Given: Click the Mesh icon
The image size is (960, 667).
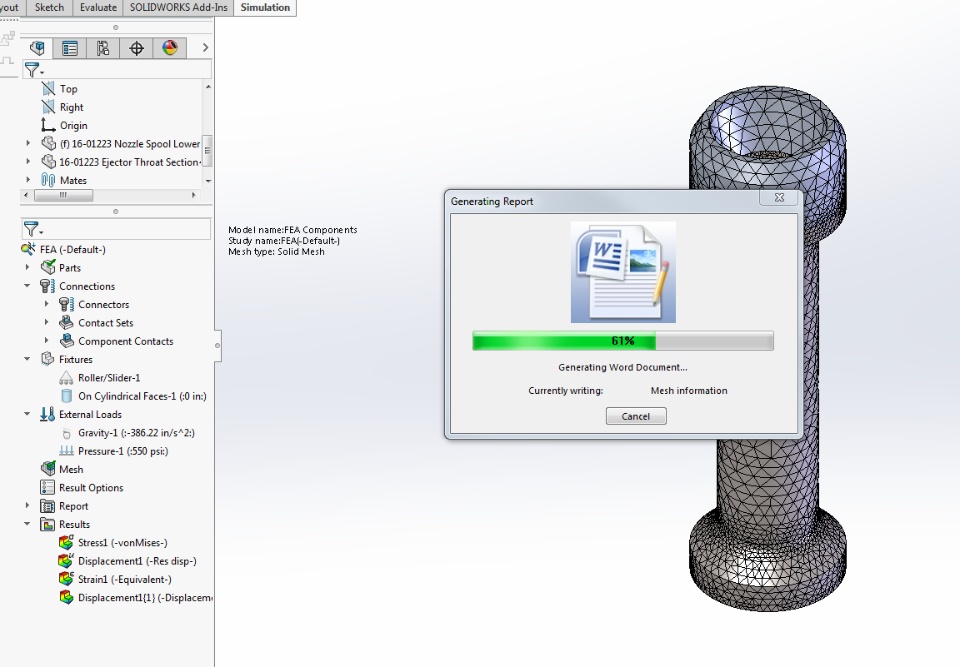Looking at the screenshot, I should (x=48, y=469).
